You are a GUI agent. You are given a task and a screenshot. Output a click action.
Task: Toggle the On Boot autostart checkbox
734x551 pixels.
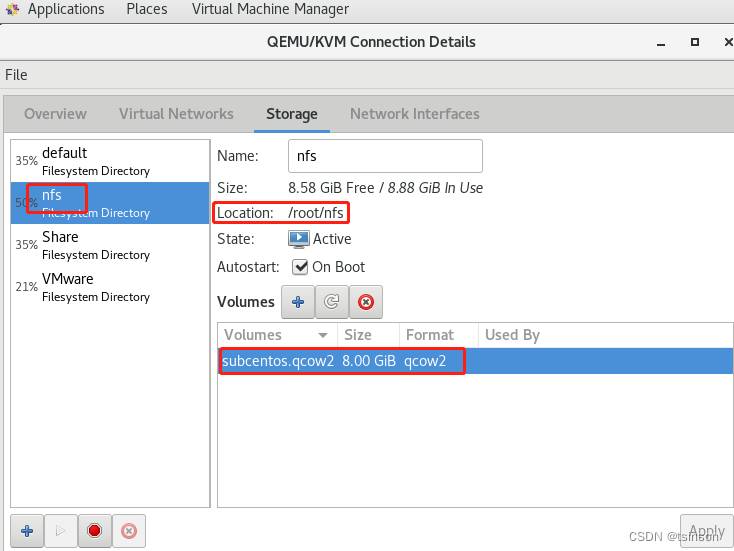tap(300, 267)
